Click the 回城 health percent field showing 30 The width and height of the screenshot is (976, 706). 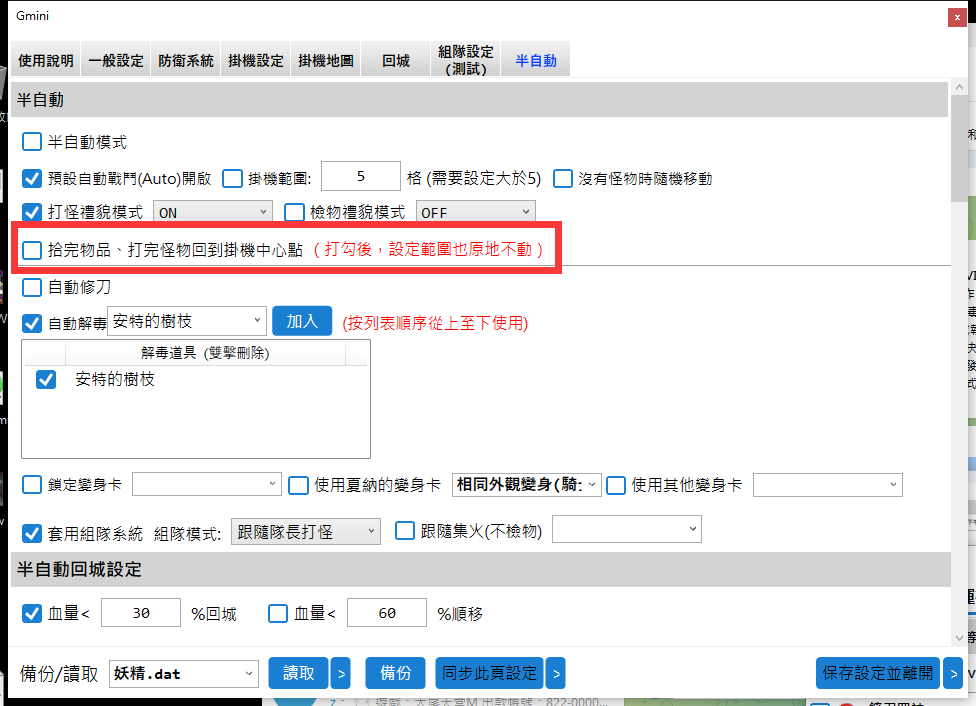coord(141,613)
